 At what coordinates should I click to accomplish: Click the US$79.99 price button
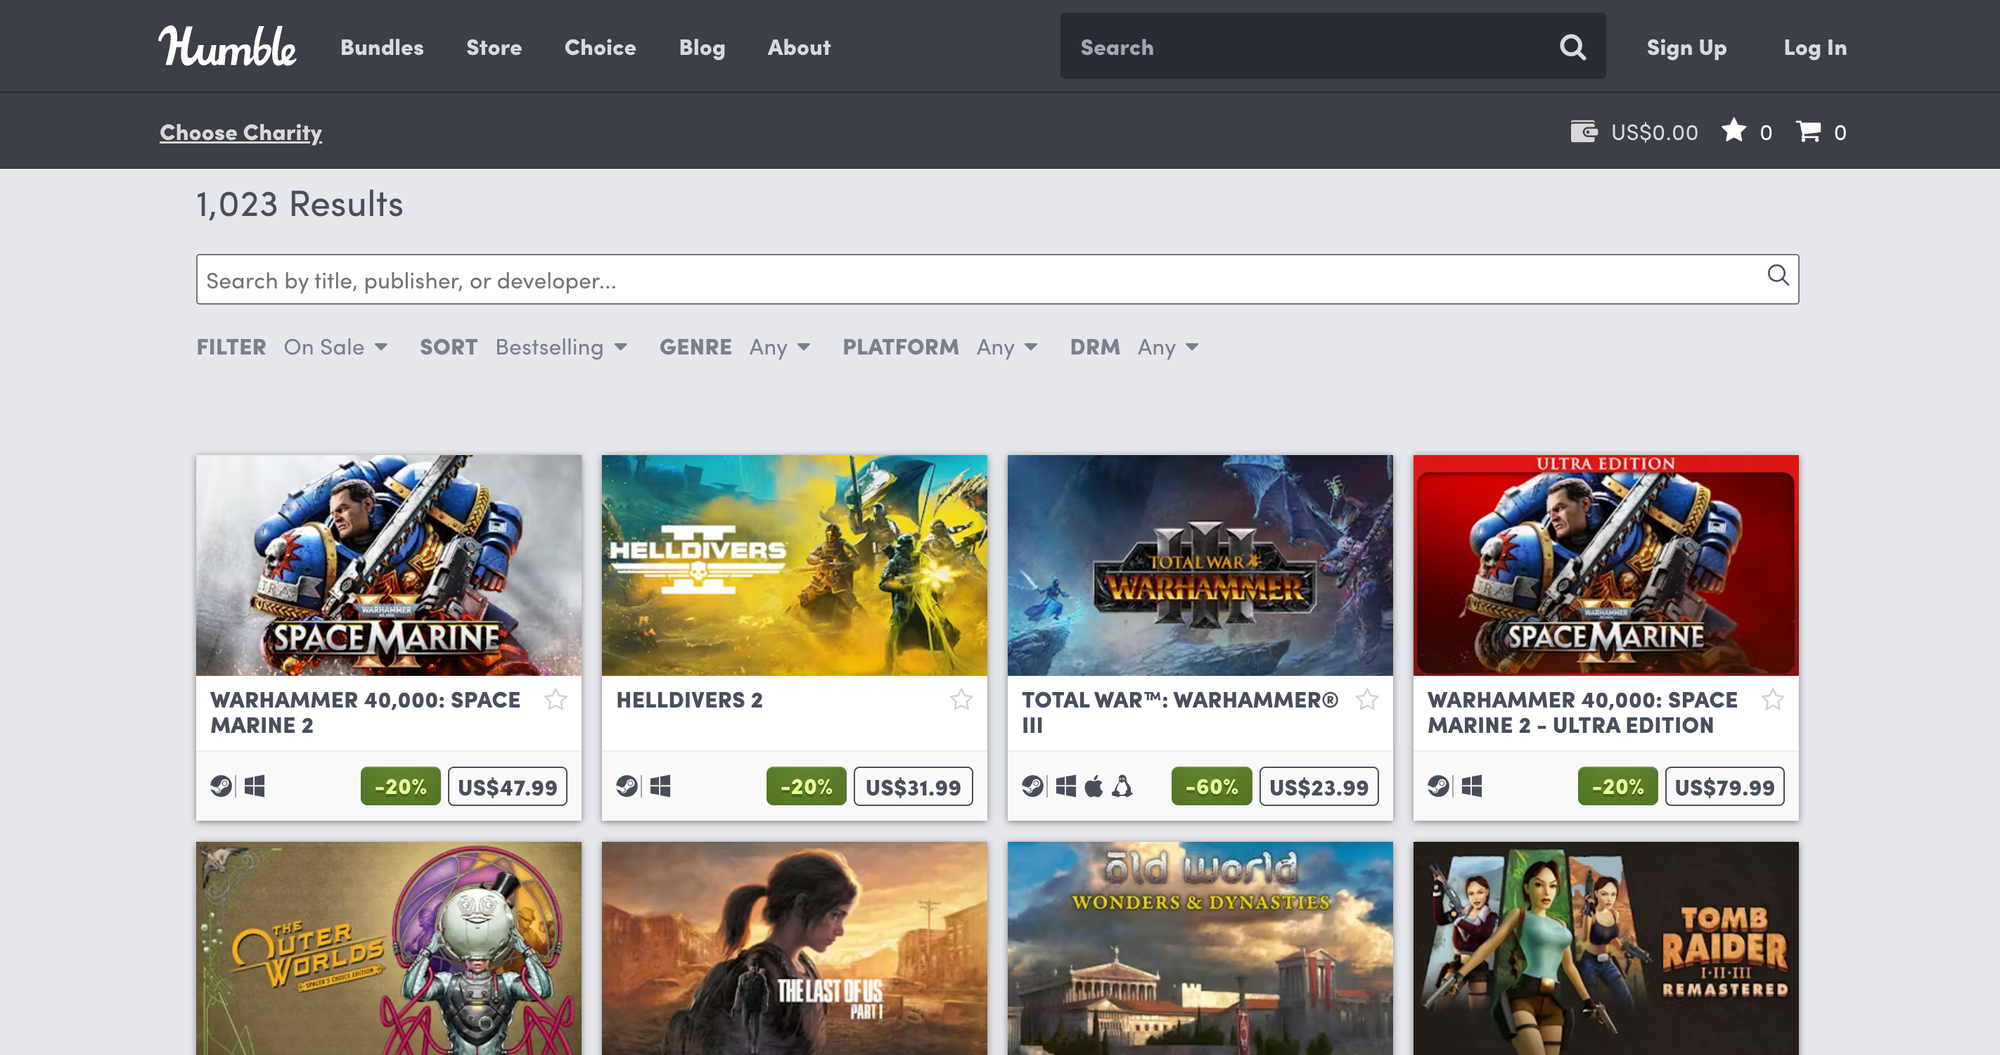click(1725, 787)
